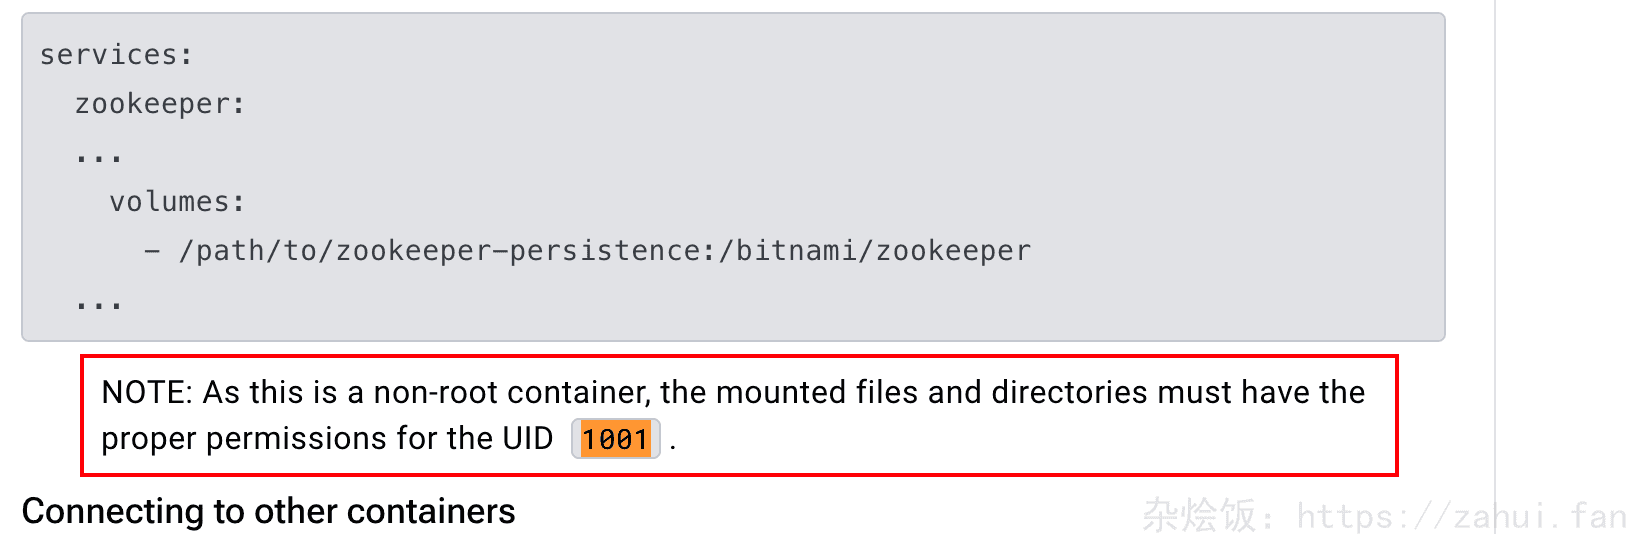
Task: Click the word 'NOTE:' in the note
Action: (147, 392)
